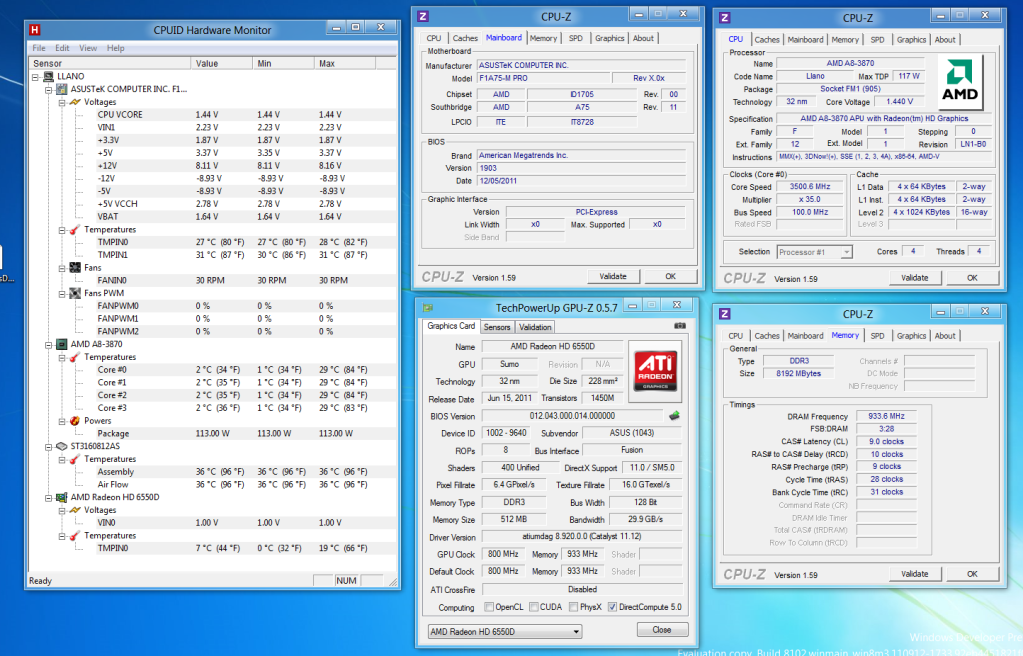Toggle the CUDA checkbox in GPU-Z

534,607
